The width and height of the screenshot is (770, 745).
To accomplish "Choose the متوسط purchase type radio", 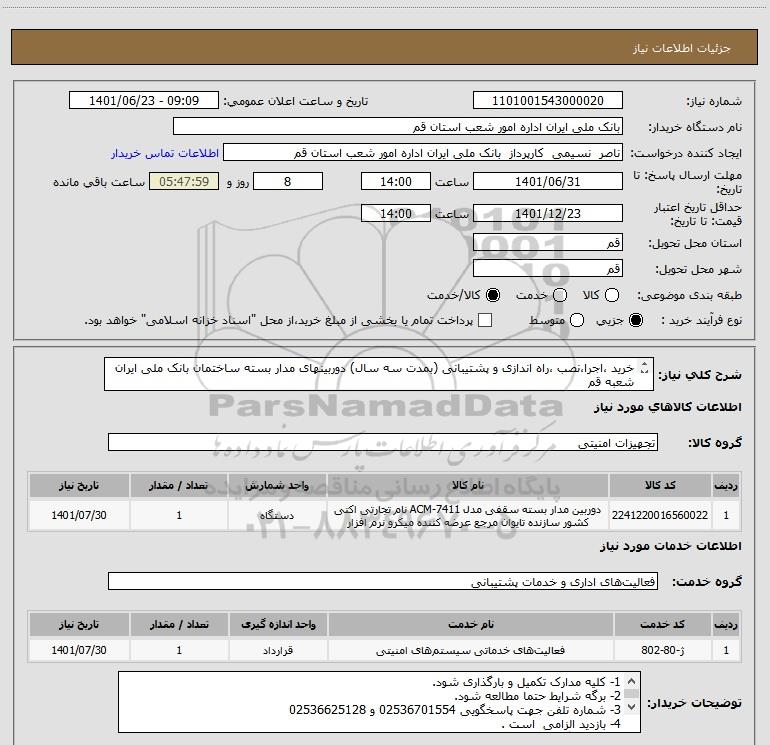I will (577, 320).
